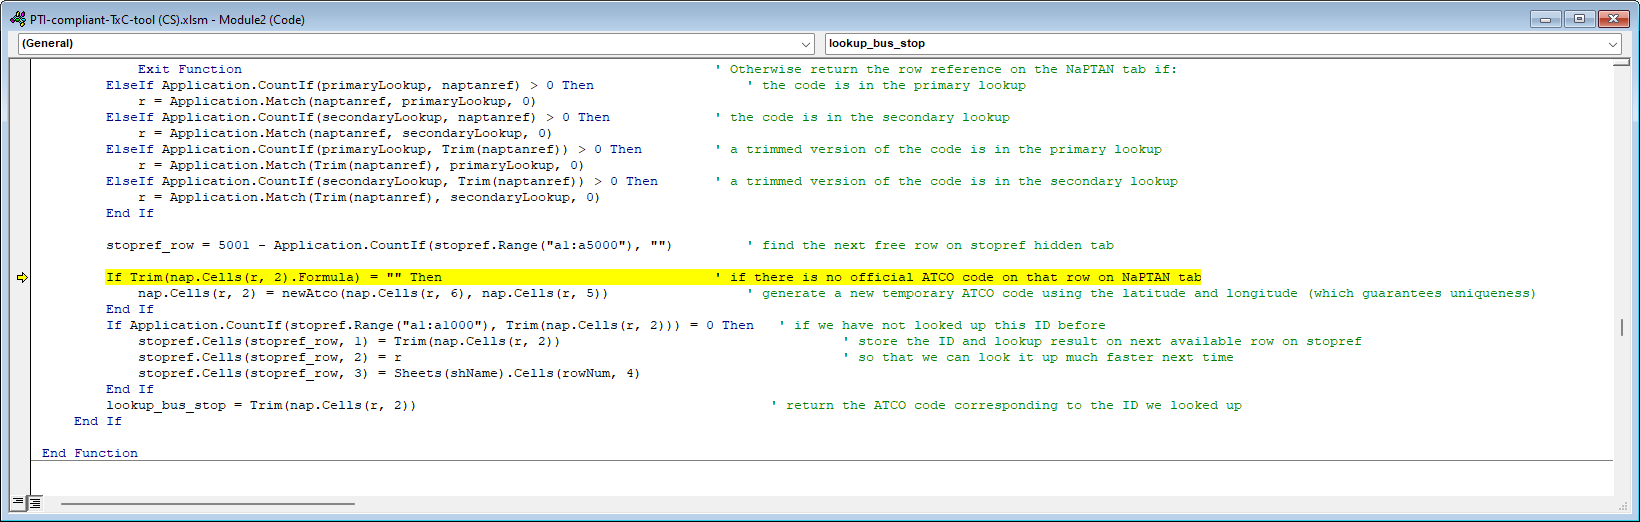The height and width of the screenshot is (522, 1640).
Task: Click the yellow execution pointer arrow in margin
Action: click(22, 278)
